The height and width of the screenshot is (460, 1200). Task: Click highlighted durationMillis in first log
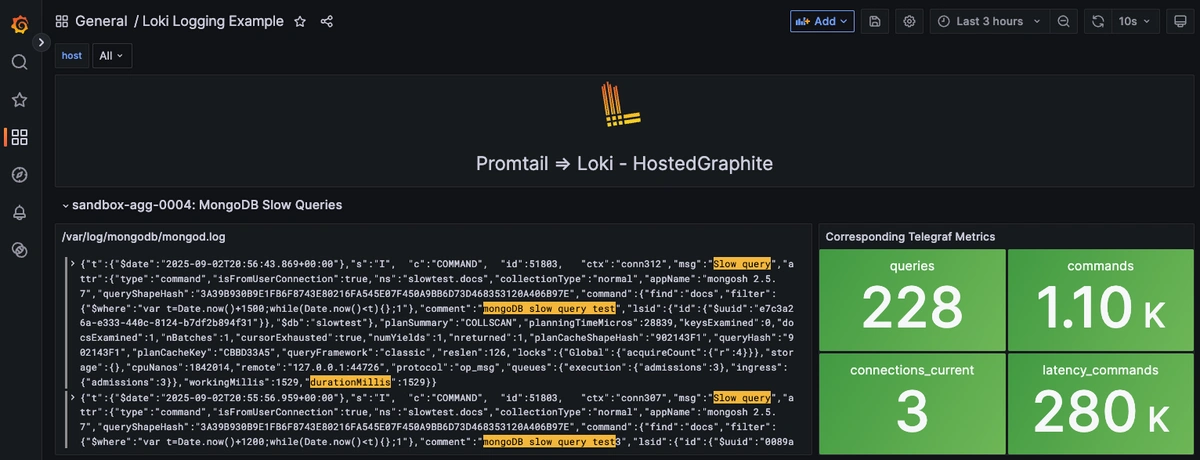[x=348, y=382]
